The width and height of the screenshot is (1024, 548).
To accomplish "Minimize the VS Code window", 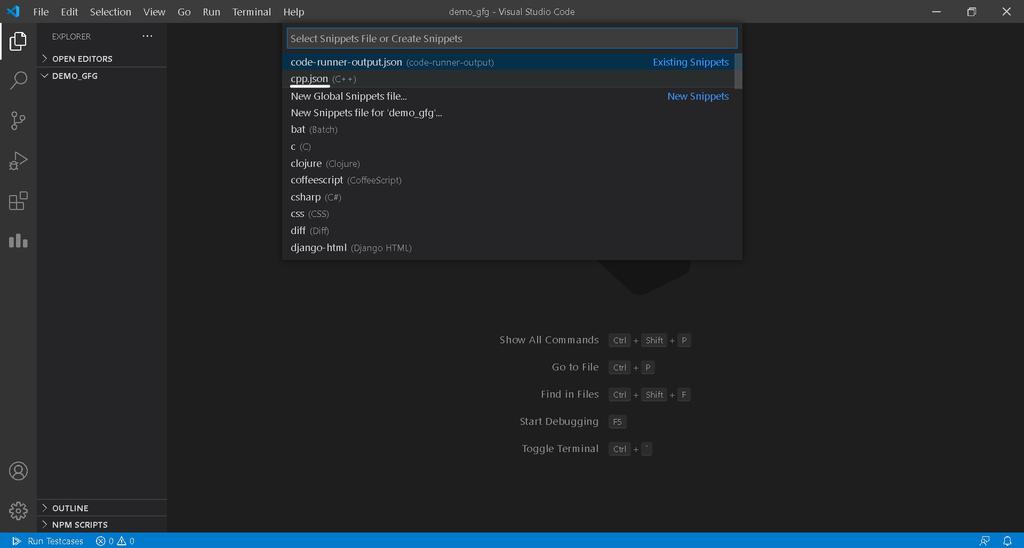I will 936,12.
